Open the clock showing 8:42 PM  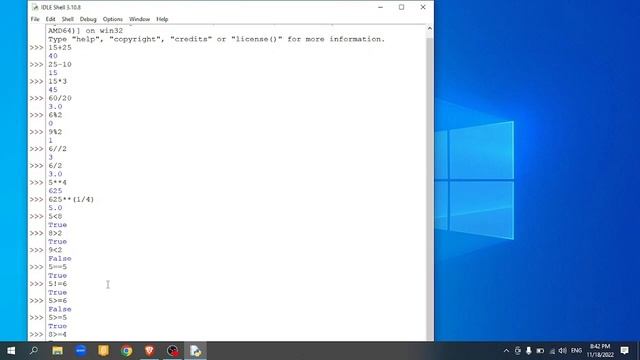(600, 351)
